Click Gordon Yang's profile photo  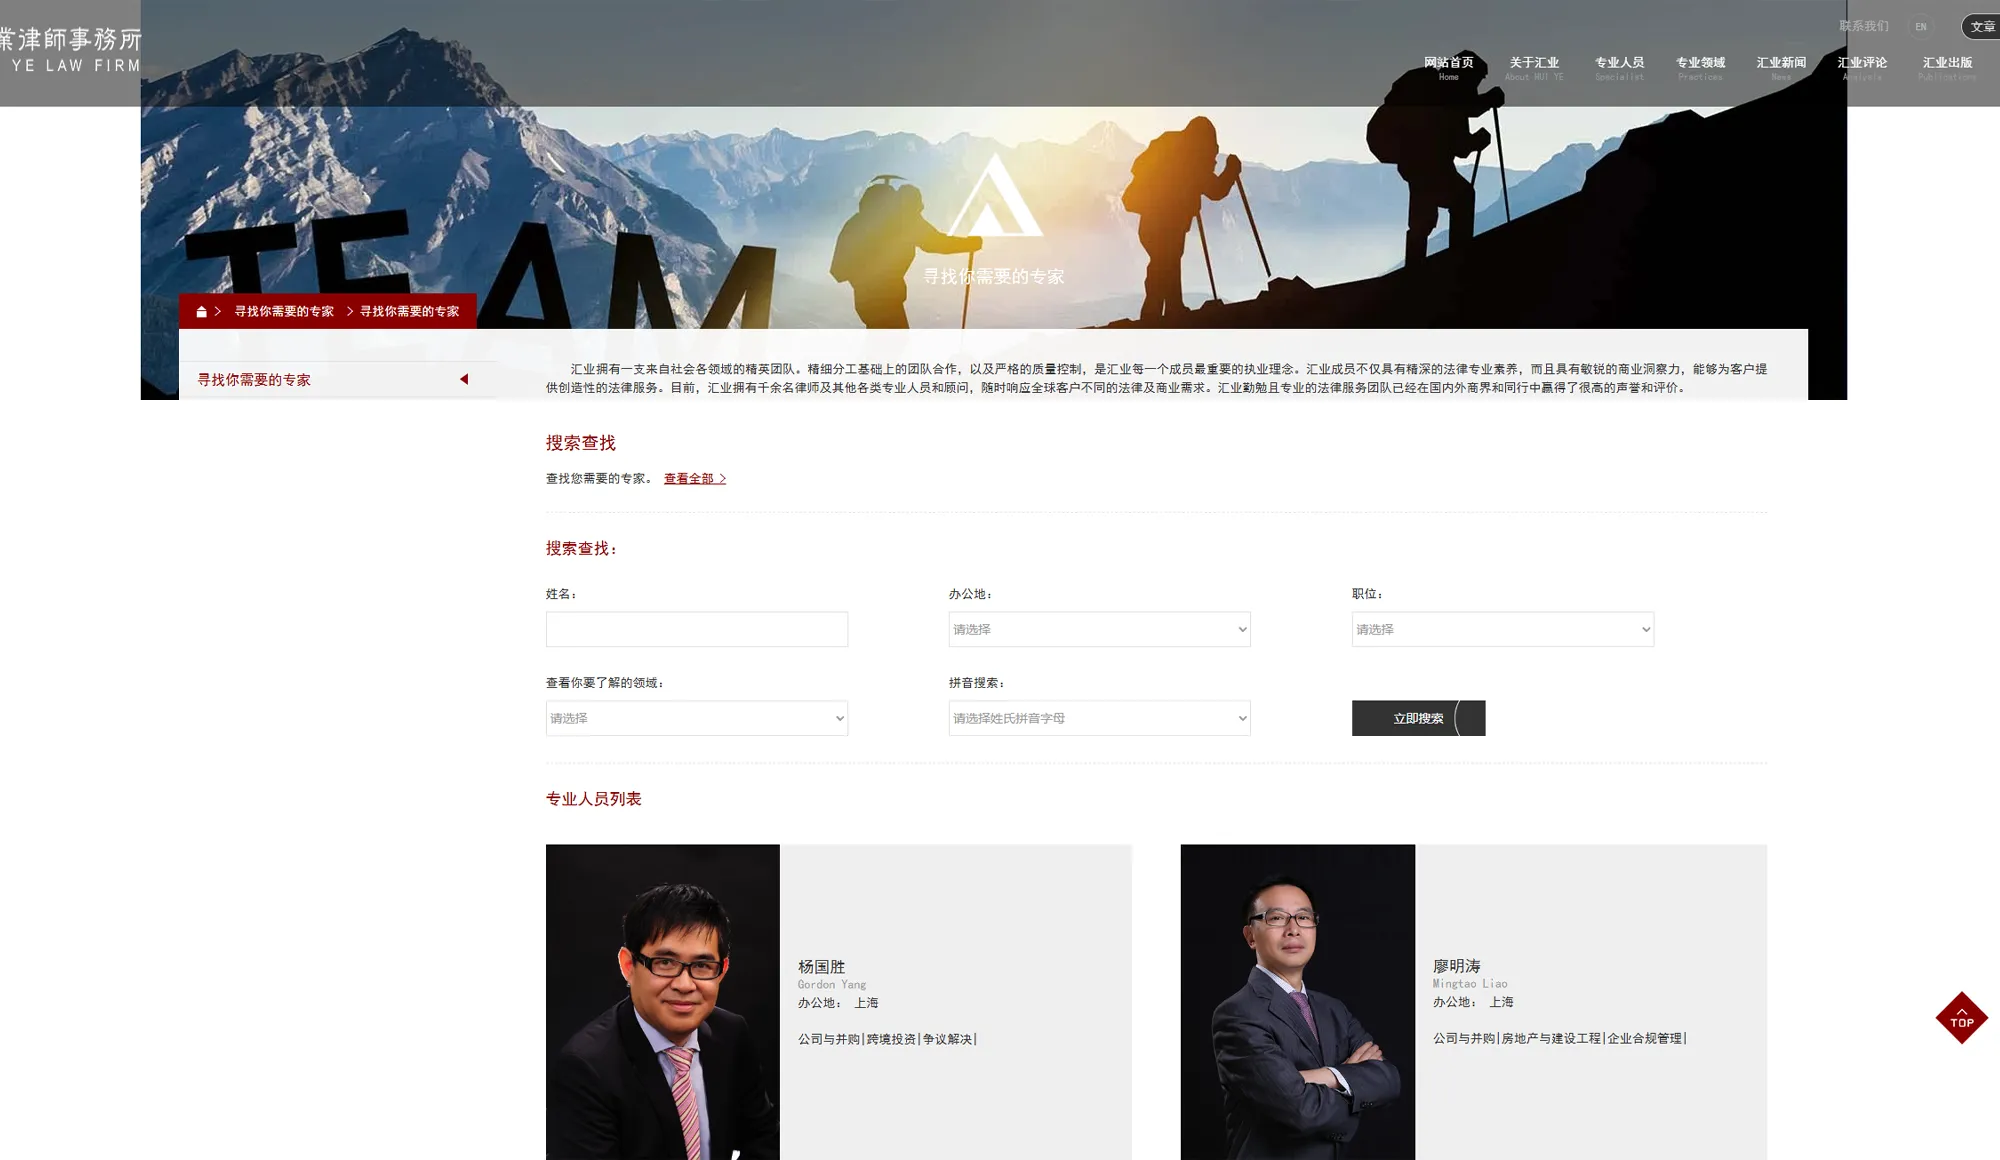(x=662, y=1002)
